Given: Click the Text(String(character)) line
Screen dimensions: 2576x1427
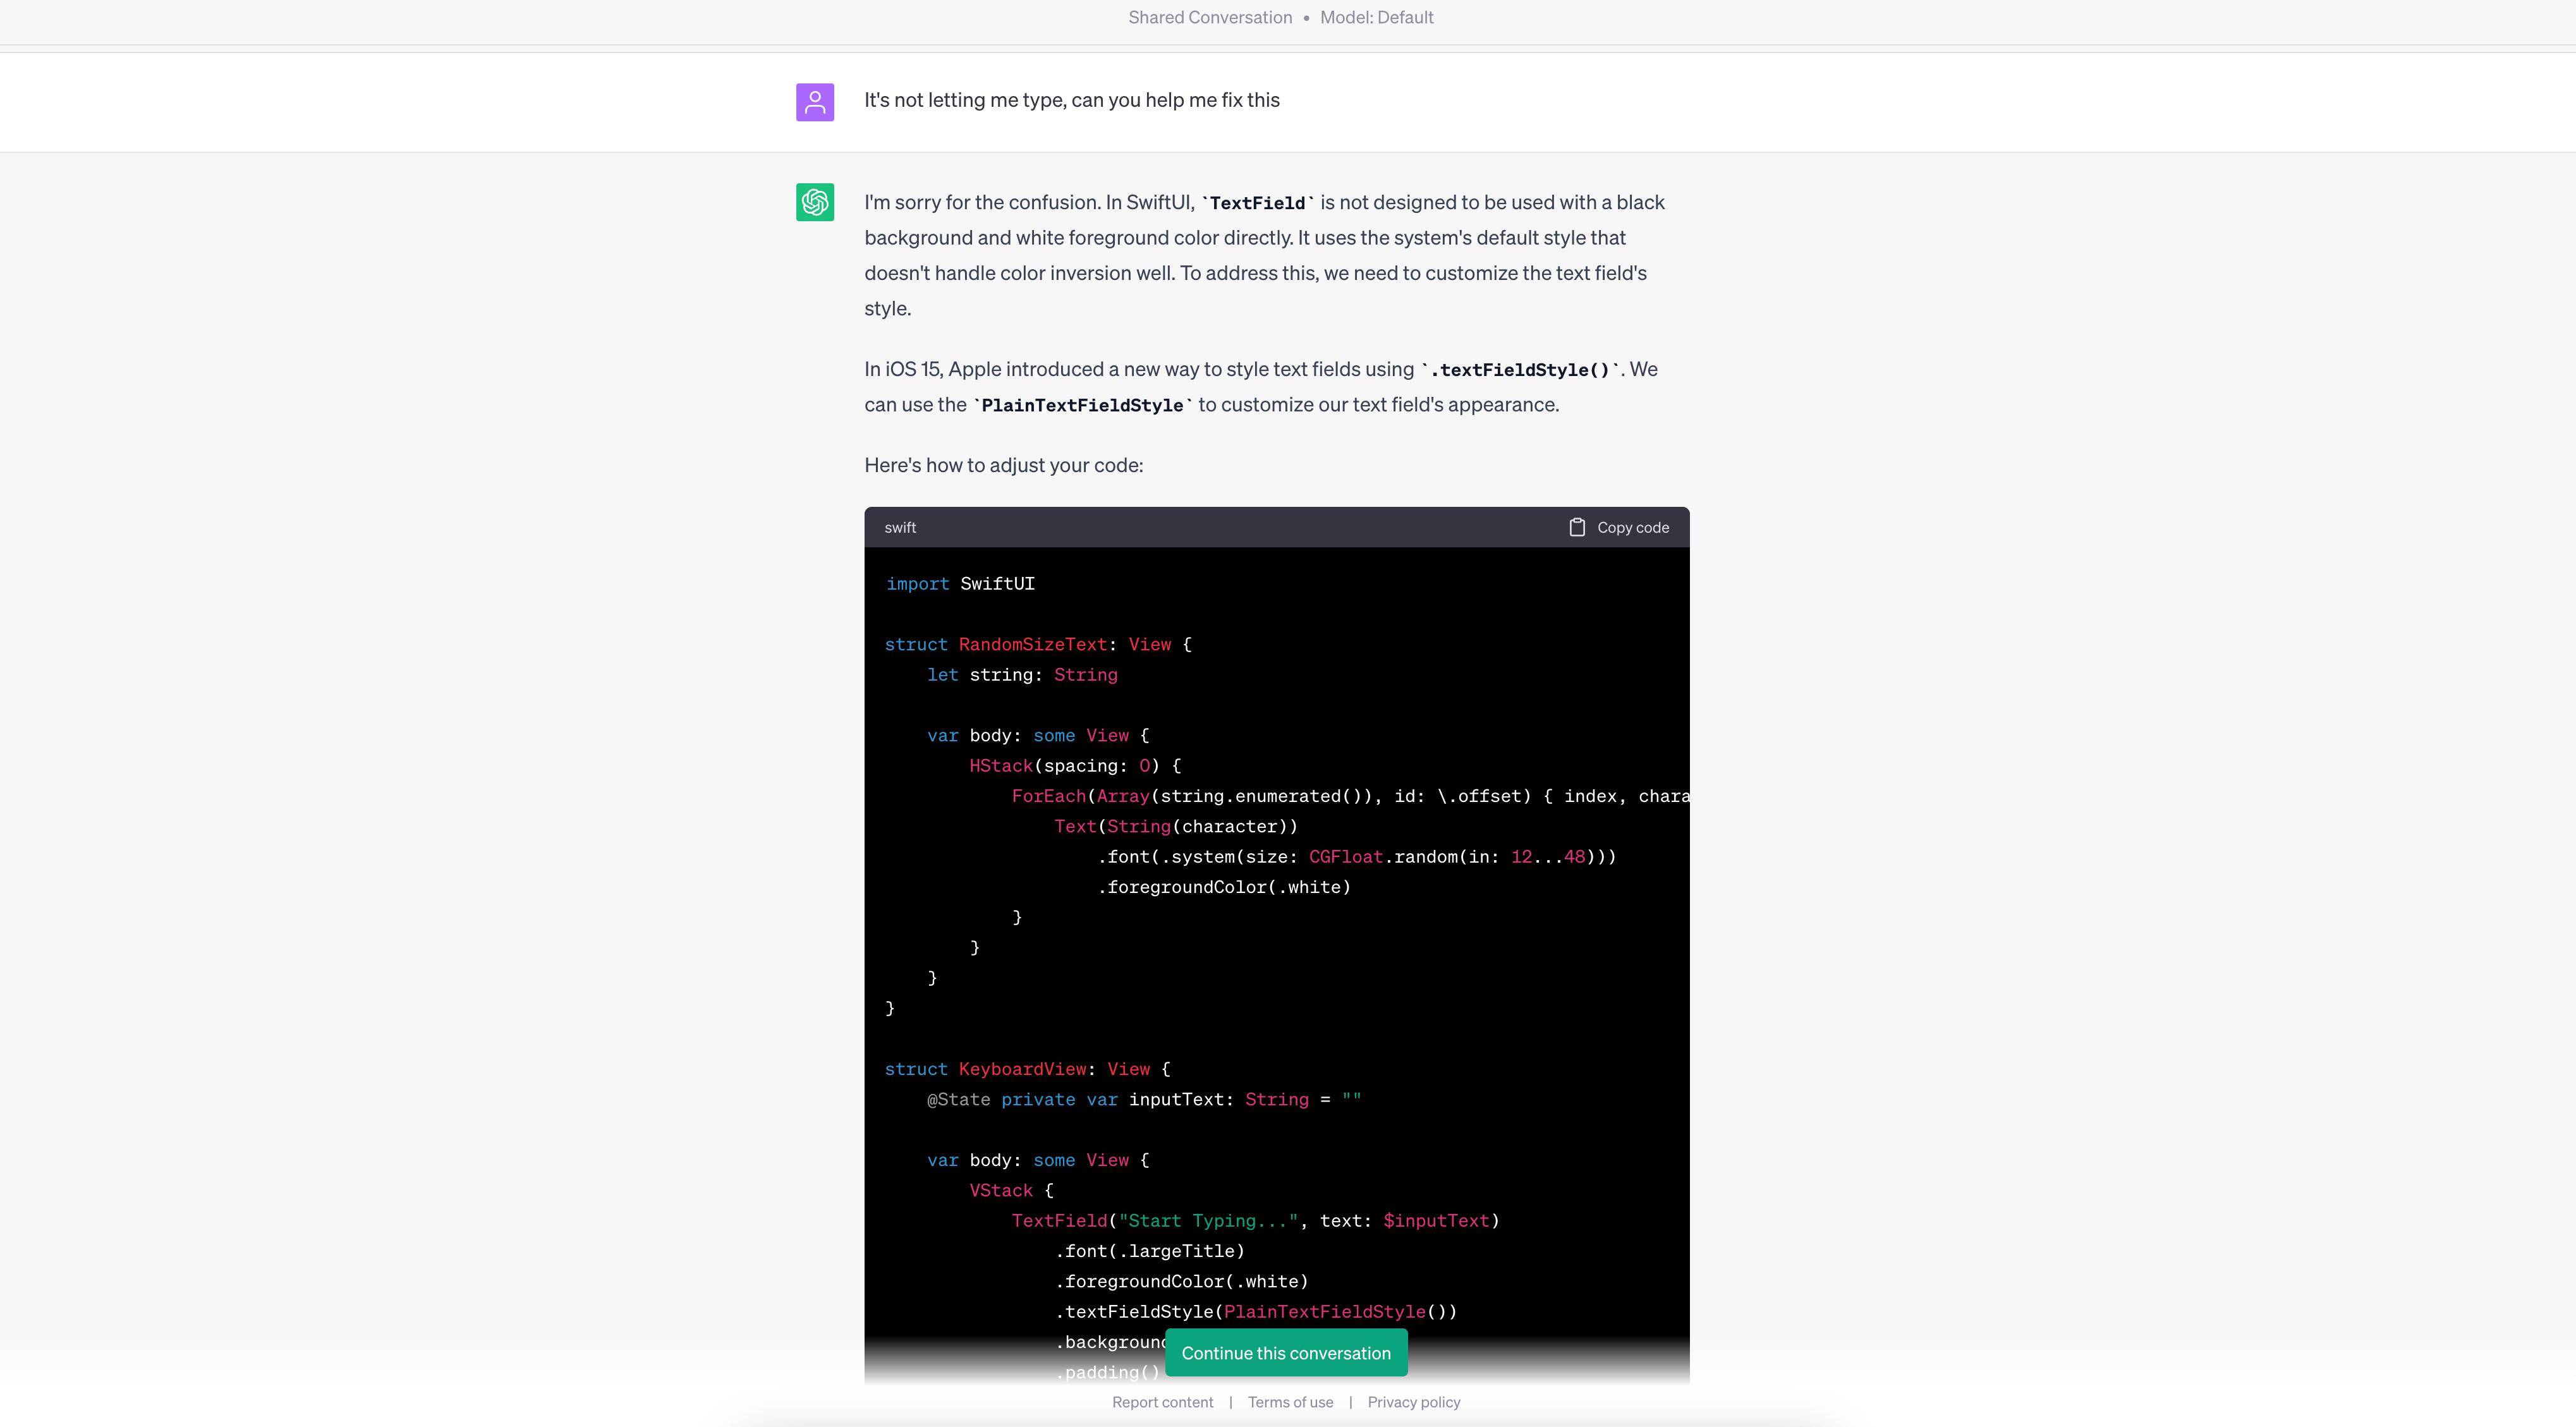Looking at the screenshot, I should coord(1176,827).
